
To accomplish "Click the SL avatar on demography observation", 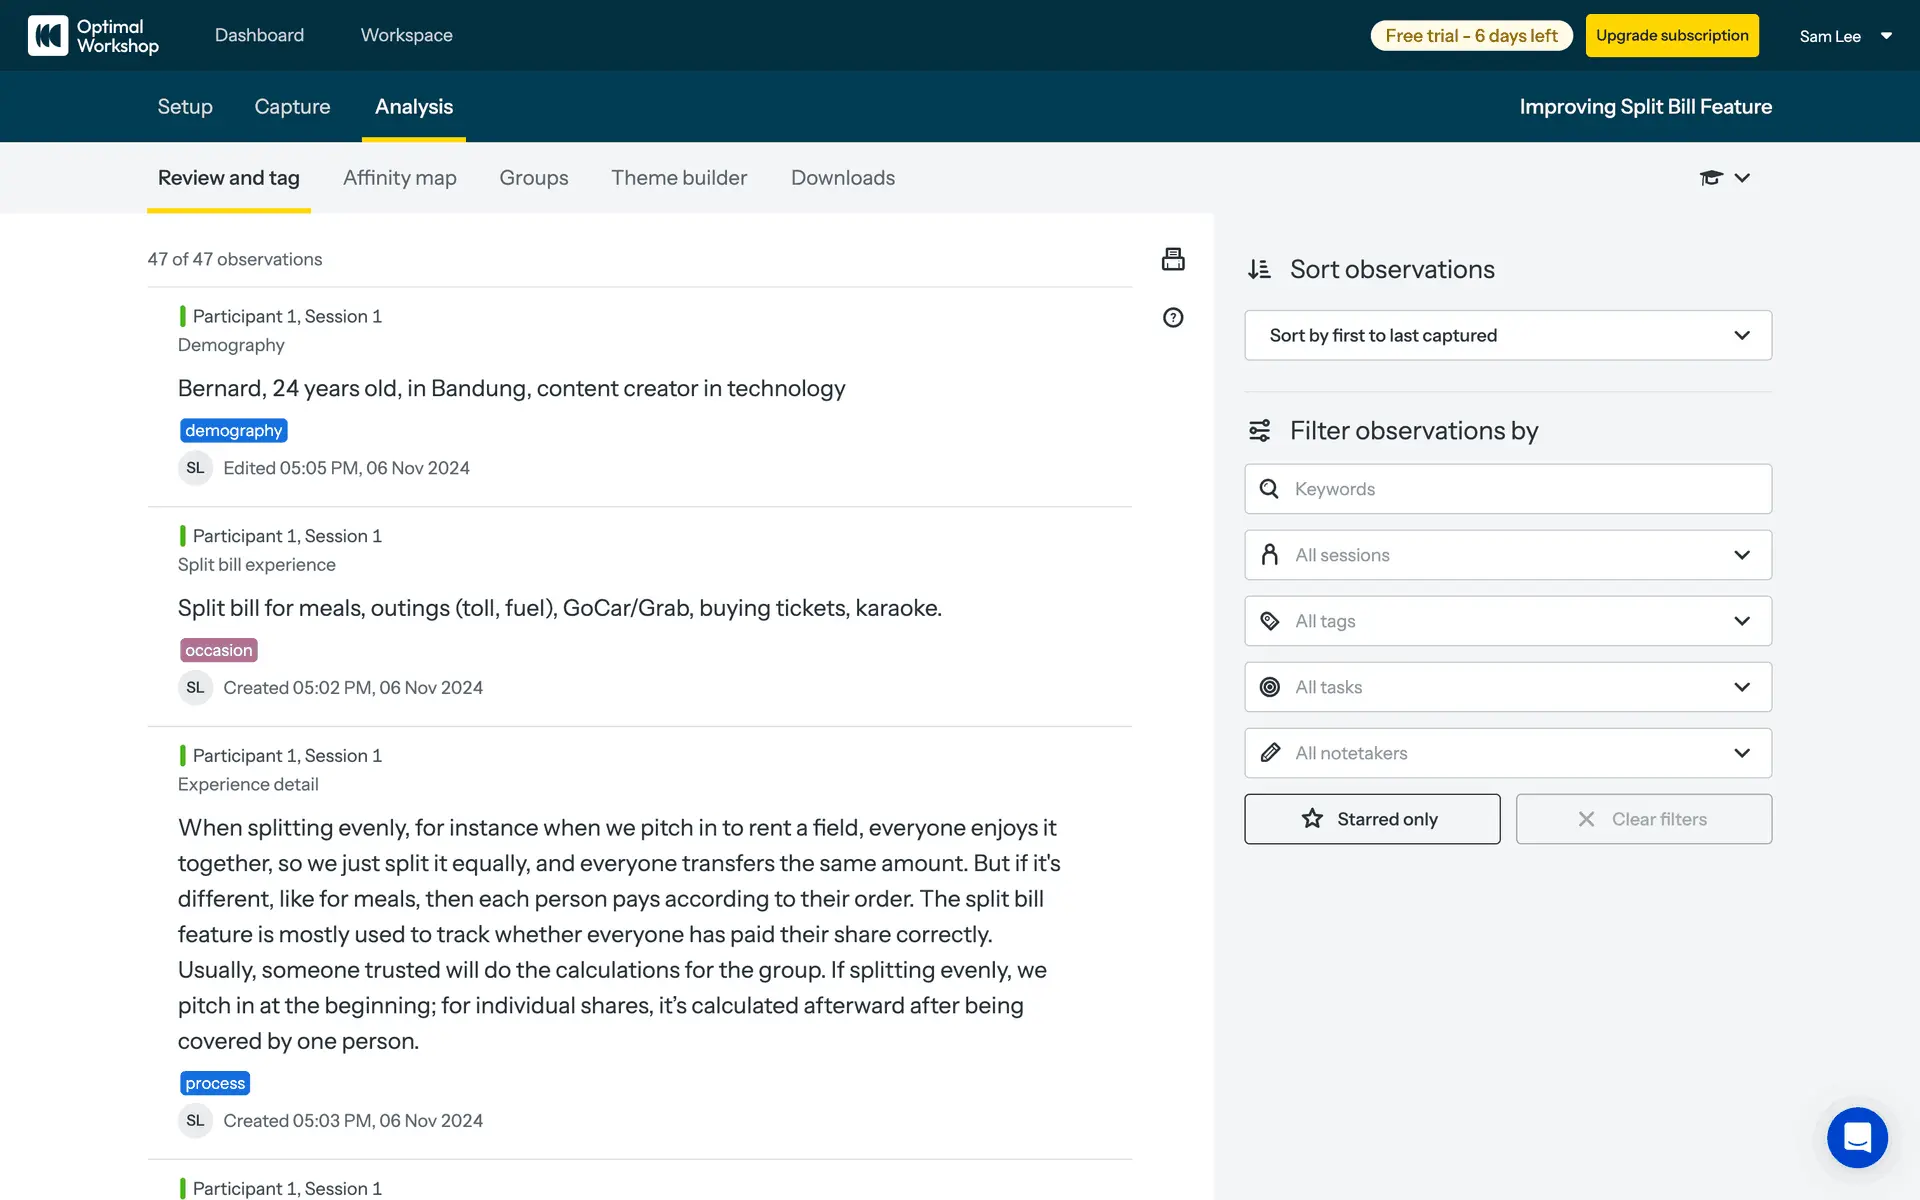I will click(195, 468).
